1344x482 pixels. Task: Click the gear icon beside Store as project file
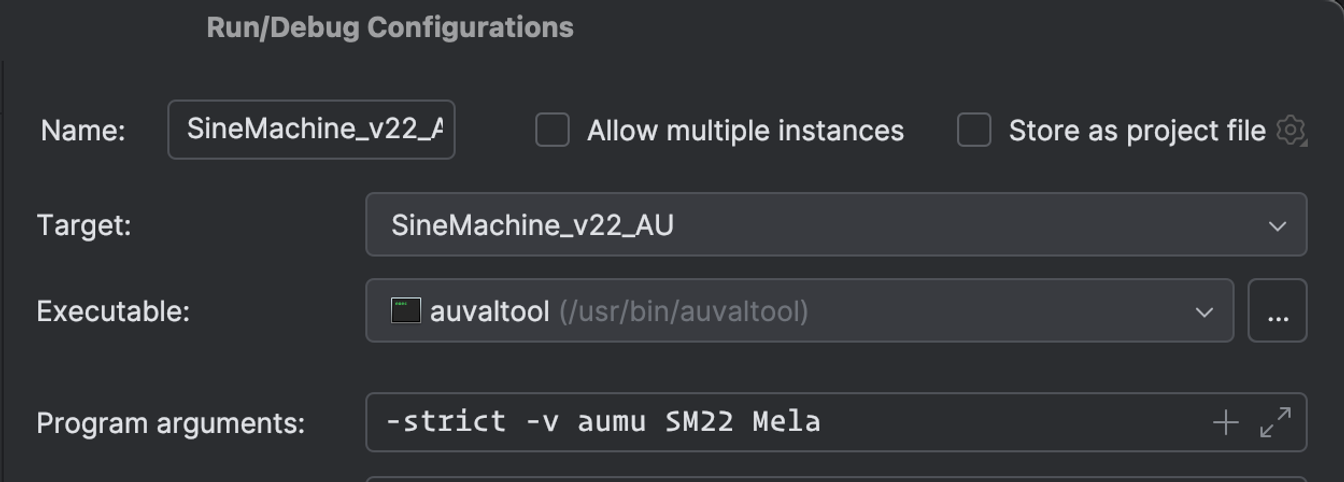pyautogui.click(x=1291, y=131)
